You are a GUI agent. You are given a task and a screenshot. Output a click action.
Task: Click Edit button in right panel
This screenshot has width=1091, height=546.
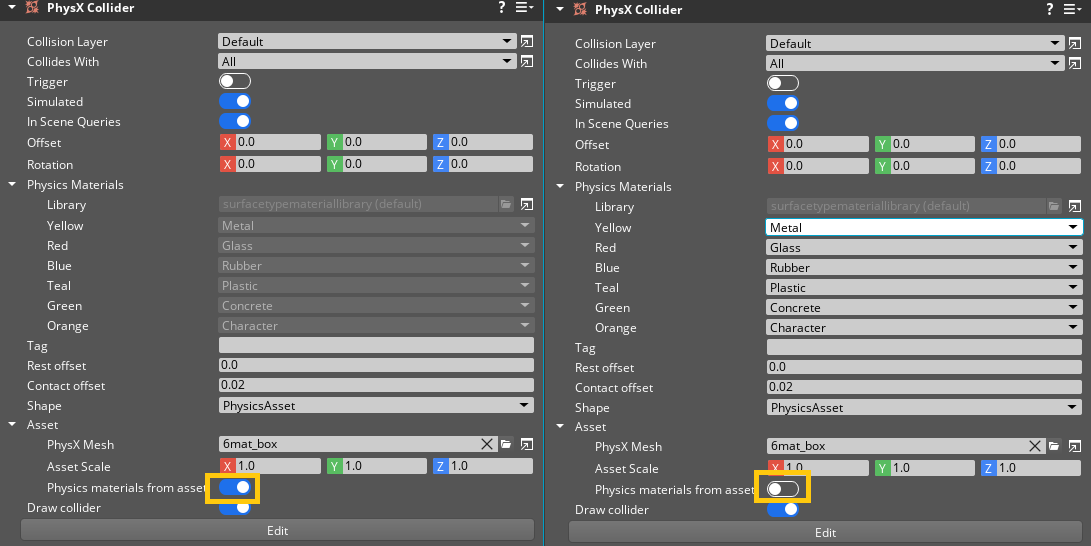(x=825, y=532)
